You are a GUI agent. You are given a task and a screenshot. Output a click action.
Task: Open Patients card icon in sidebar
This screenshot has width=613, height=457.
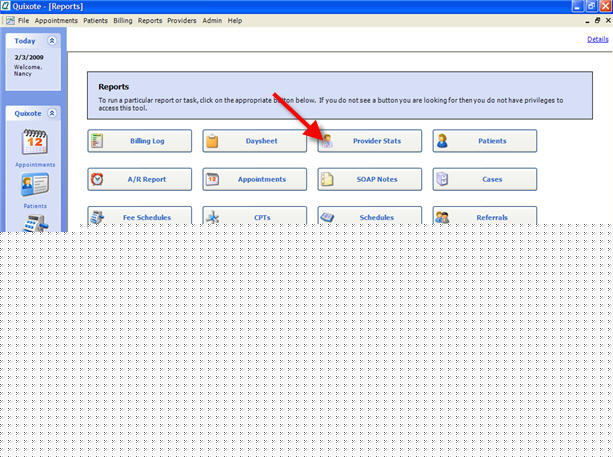(35, 185)
